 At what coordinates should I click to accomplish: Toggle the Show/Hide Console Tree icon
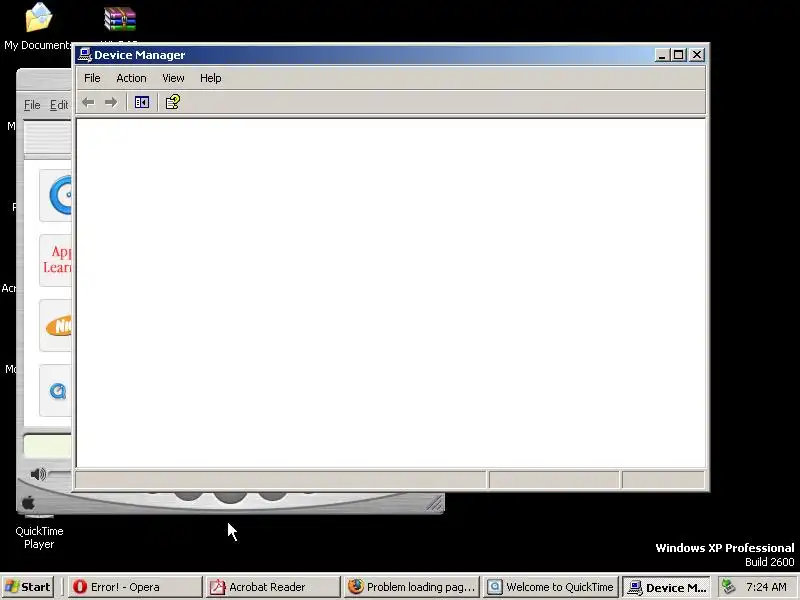(141, 103)
